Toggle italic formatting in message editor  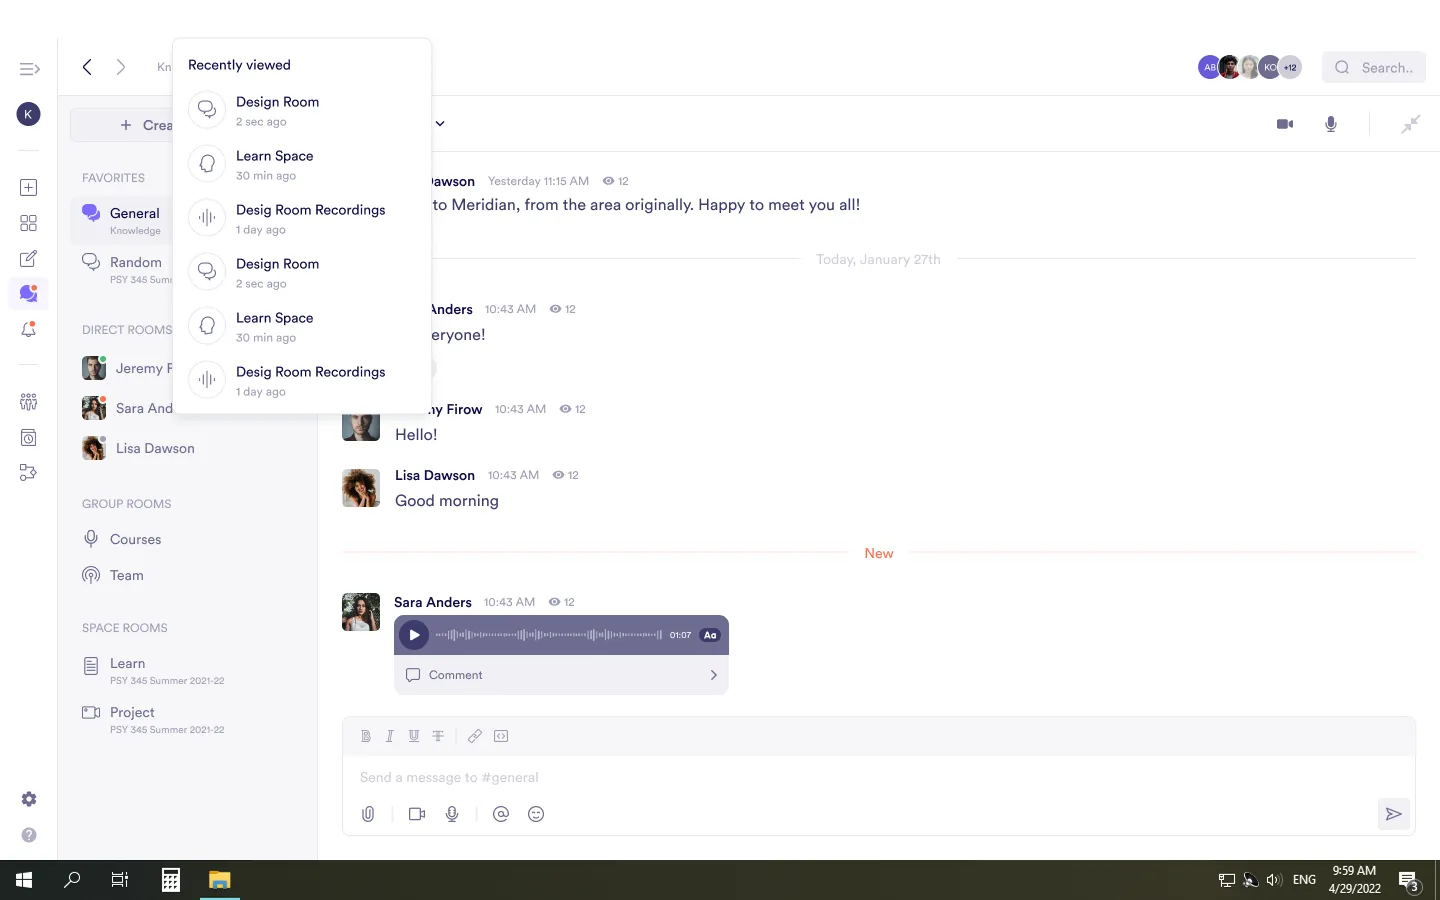[x=390, y=736]
